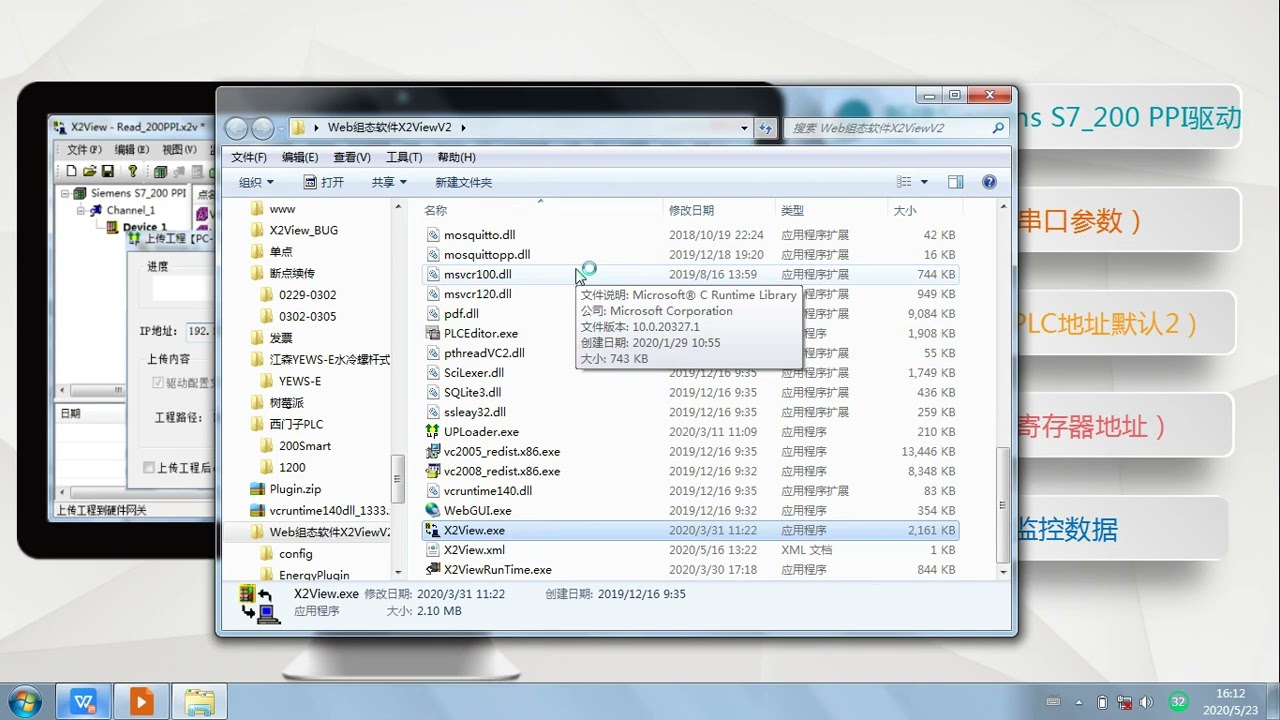The width and height of the screenshot is (1280, 720).
Task: Select the vc2005_redist.x86.exe installer icon
Action: pyautogui.click(x=433, y=451)
